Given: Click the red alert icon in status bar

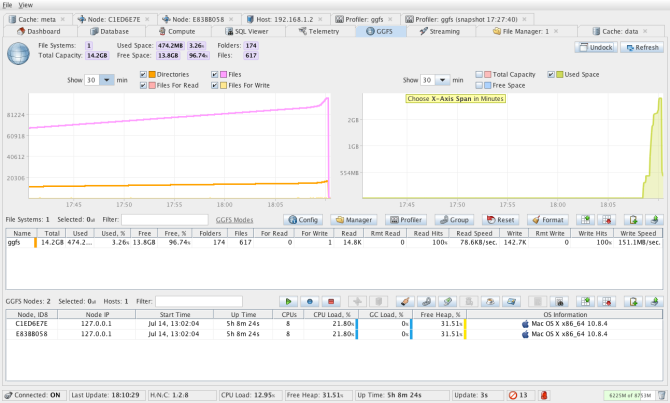Looking at the screenshot, I should click(x=544, y=395).
